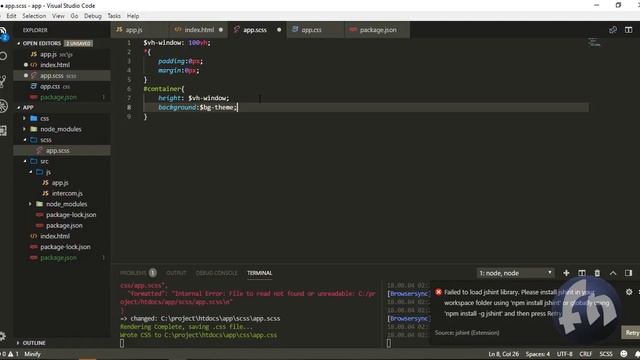Collapse the js folder
Viewport: 640px width, 360px height.
[x=30, y=172]
